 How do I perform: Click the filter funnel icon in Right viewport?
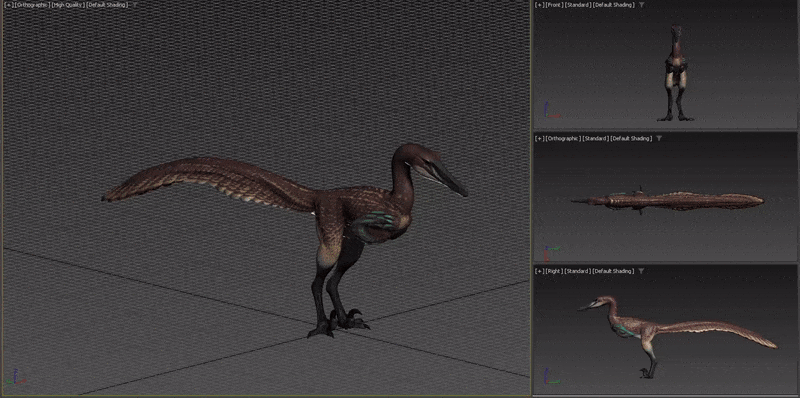(x=641, y=271)
